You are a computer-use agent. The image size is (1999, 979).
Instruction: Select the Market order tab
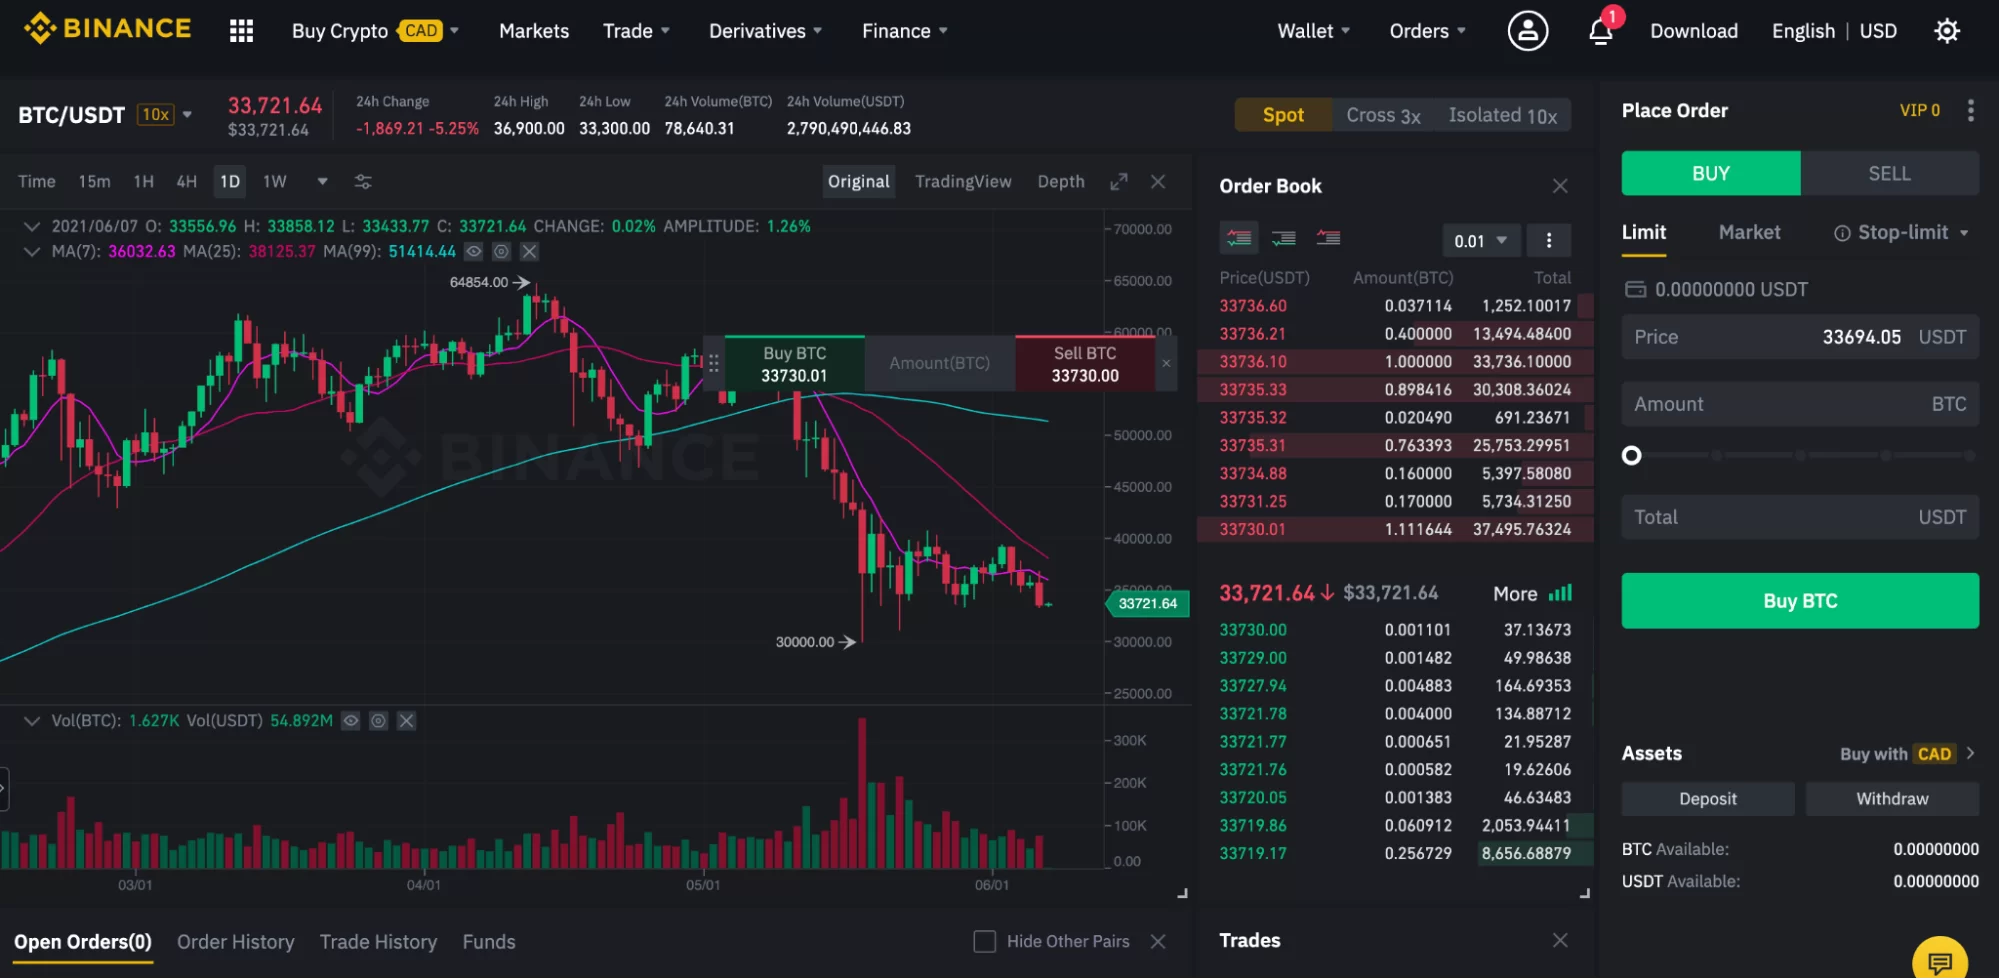[x=1749, y=233]
